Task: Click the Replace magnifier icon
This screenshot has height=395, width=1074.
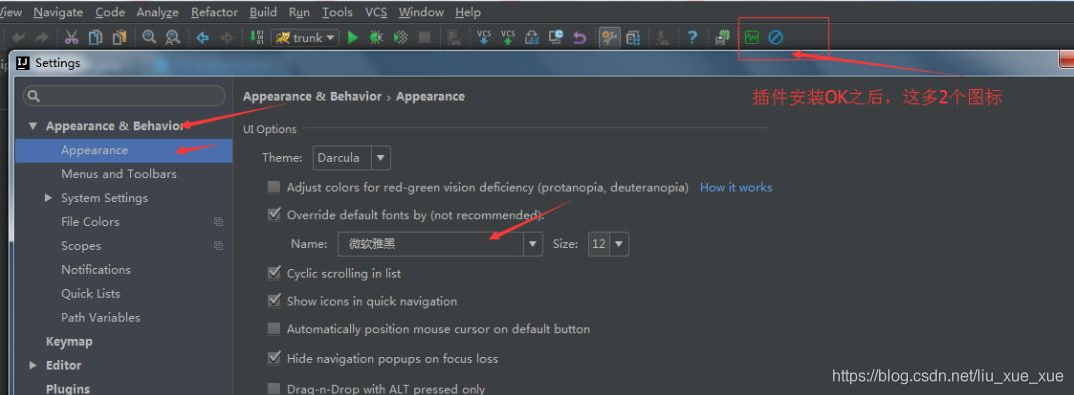Action: click(x=173, y=38)
